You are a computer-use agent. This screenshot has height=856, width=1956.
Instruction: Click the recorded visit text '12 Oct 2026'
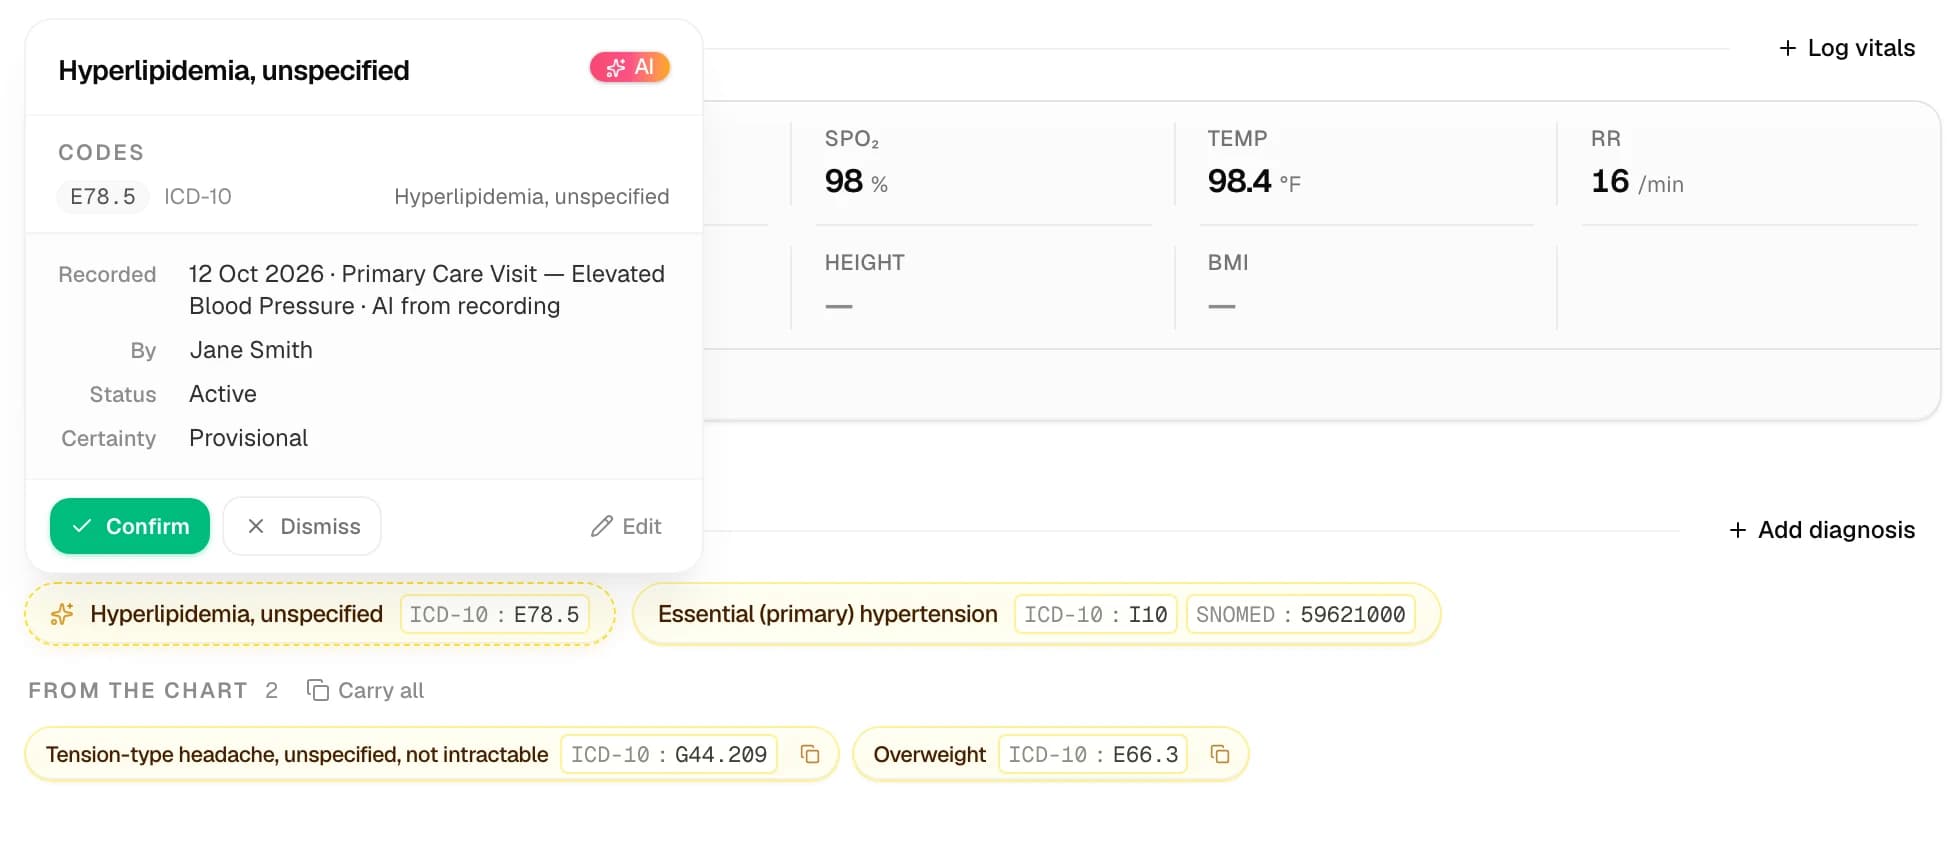tap(256, 274)
